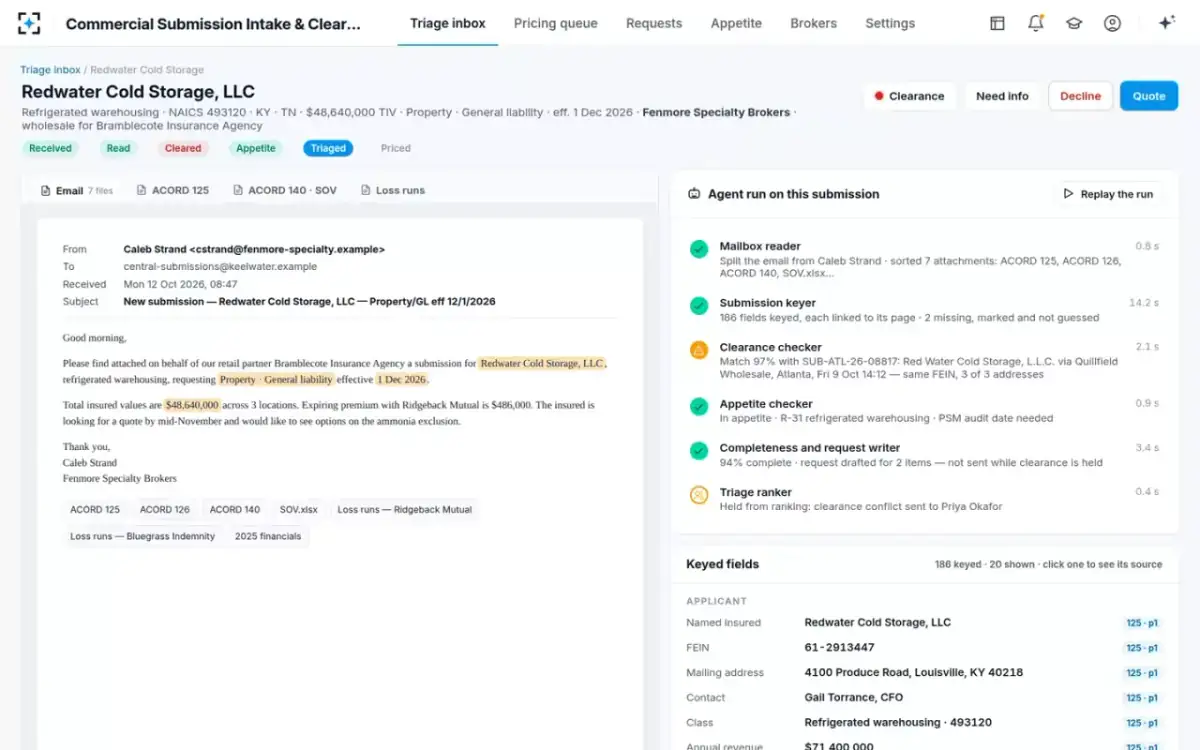Viewport: 1200px width, 750px height.
Task: Click Keyed fields panel heading
Action: coord(722,564)
